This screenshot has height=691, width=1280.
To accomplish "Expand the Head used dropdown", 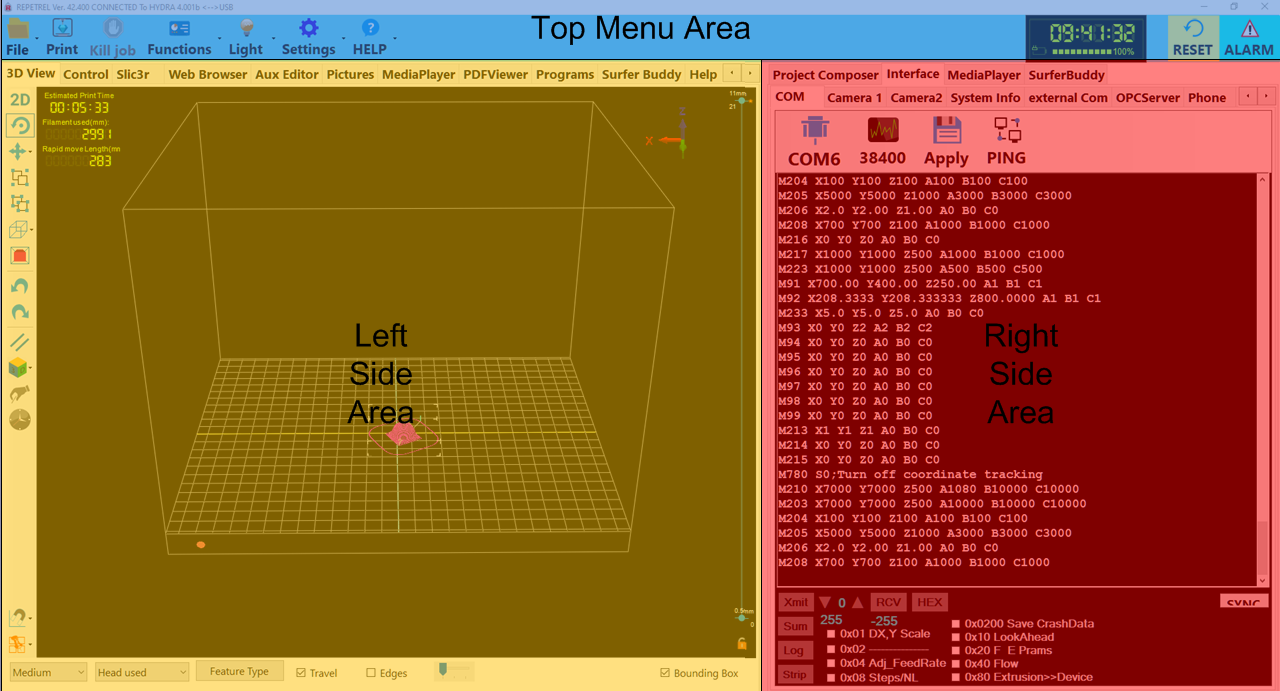I will pyautogui.click(x=141, y=673).
